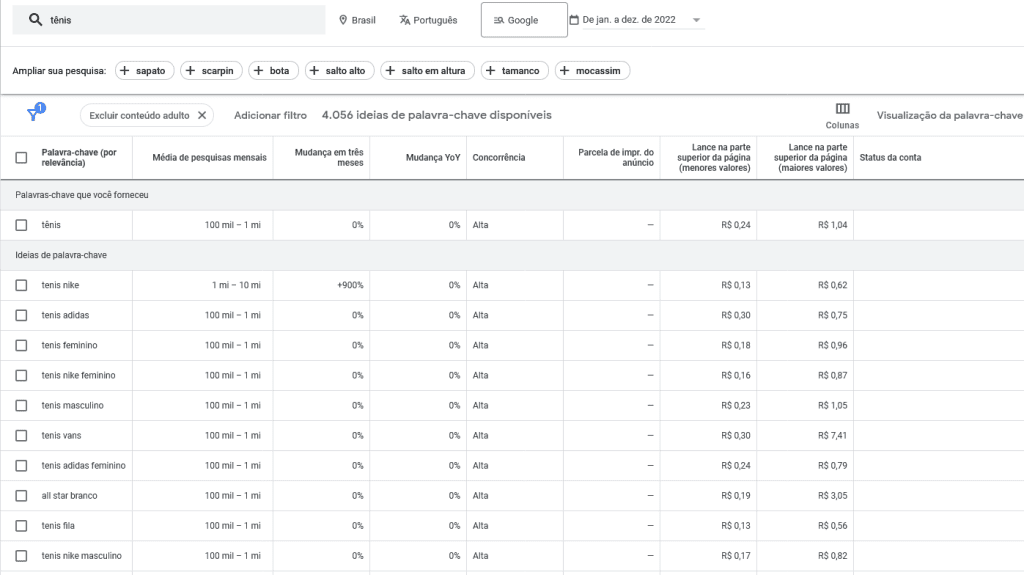Check the tenis adidas row

click(x=22, y=315)
